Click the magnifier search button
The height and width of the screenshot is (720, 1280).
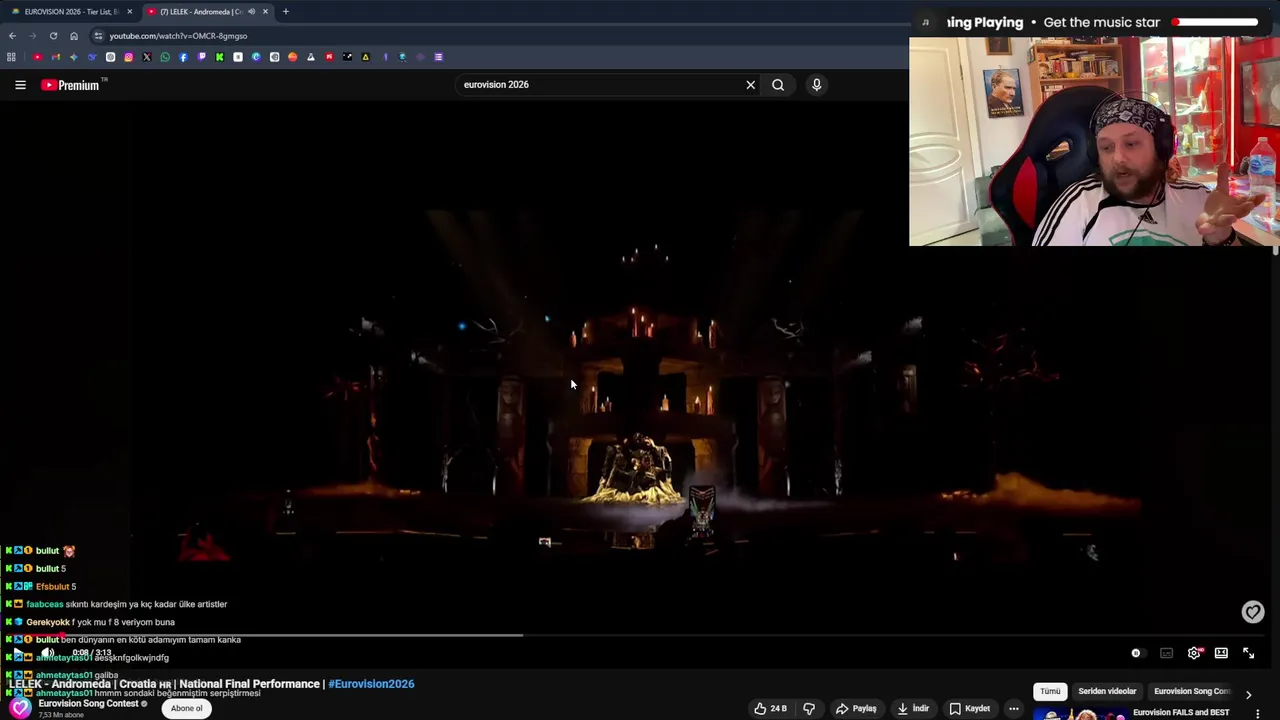778,85
